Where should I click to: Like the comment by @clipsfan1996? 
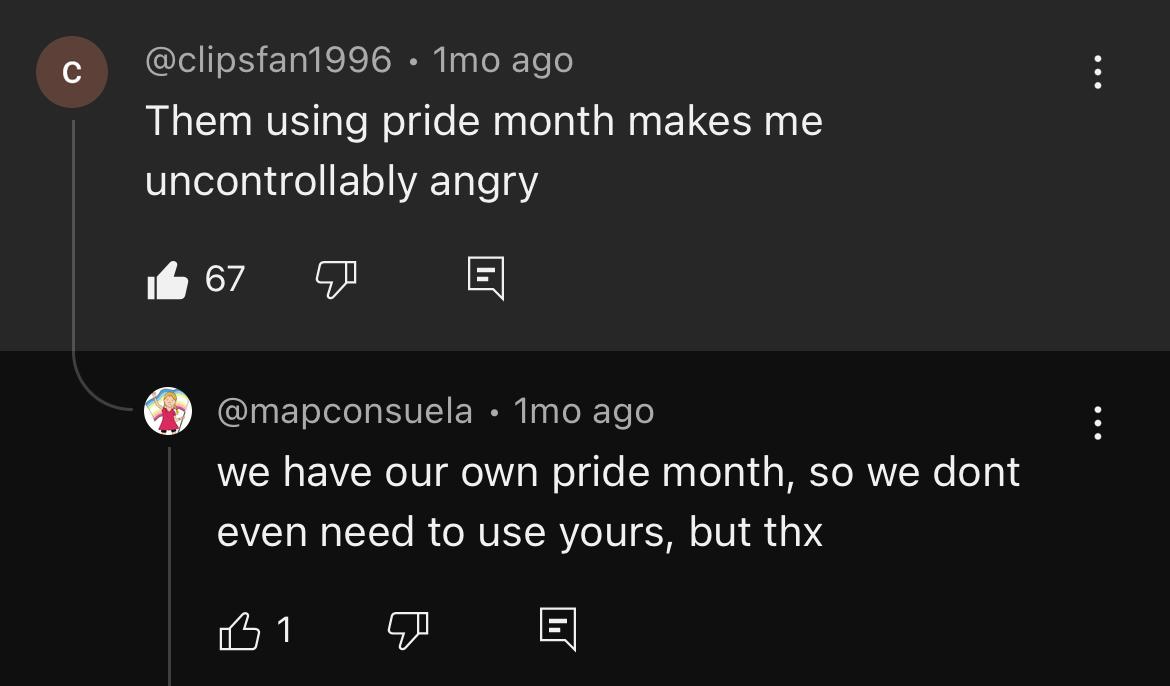(167, 280)
